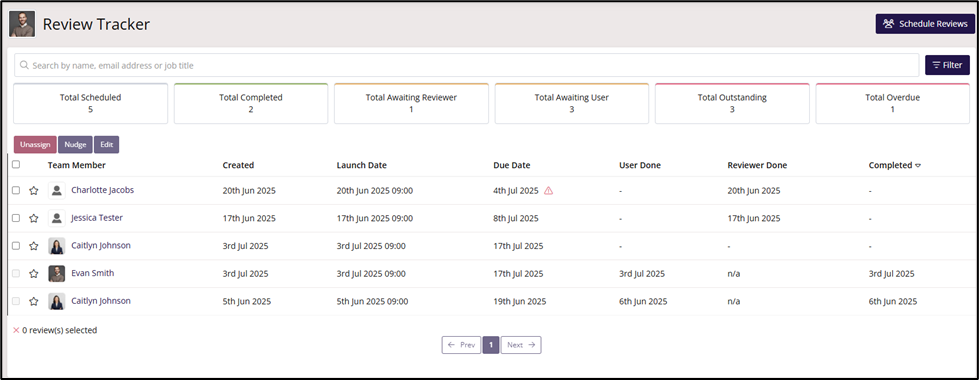Select the checkbox for Jessica Tester
Viewport: 979px width, 380px height.
coord(16,218)
